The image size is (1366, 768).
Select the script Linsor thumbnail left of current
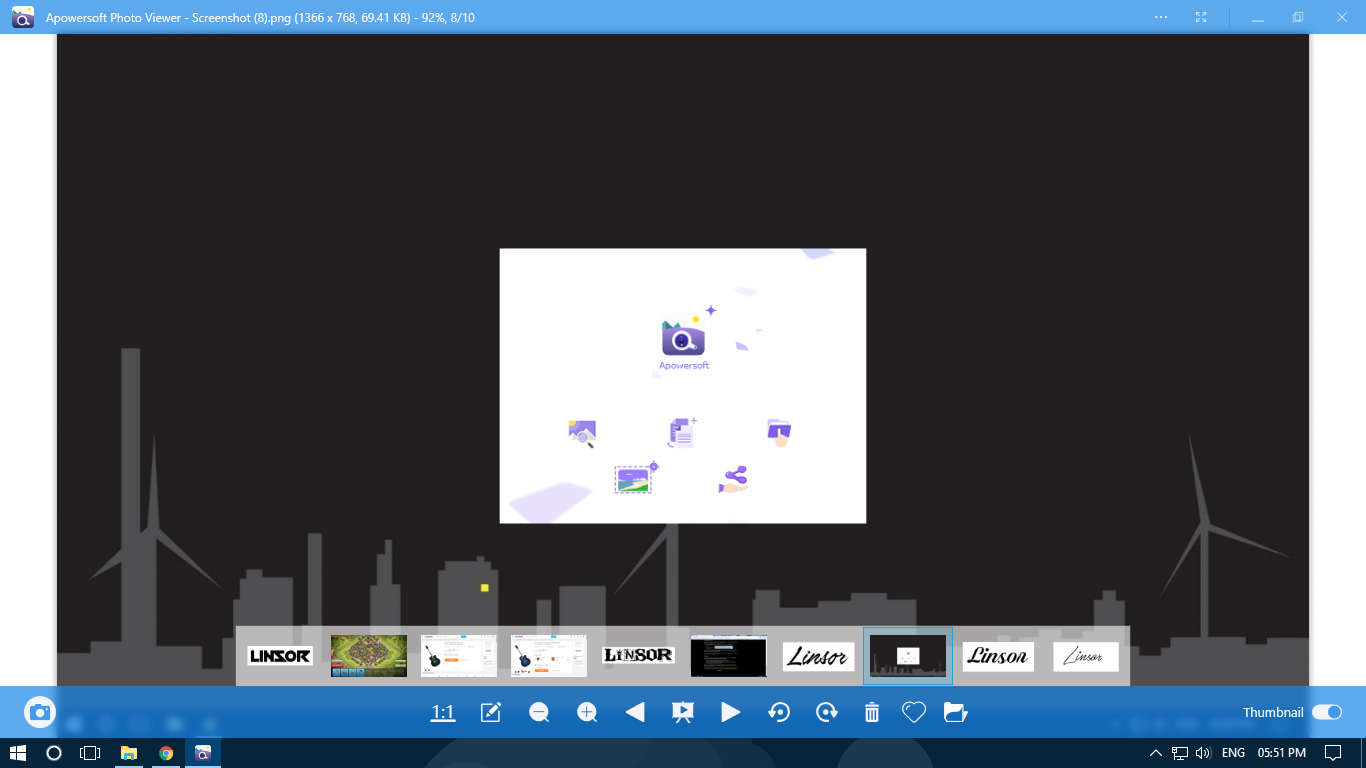click(x=818, y=656)
